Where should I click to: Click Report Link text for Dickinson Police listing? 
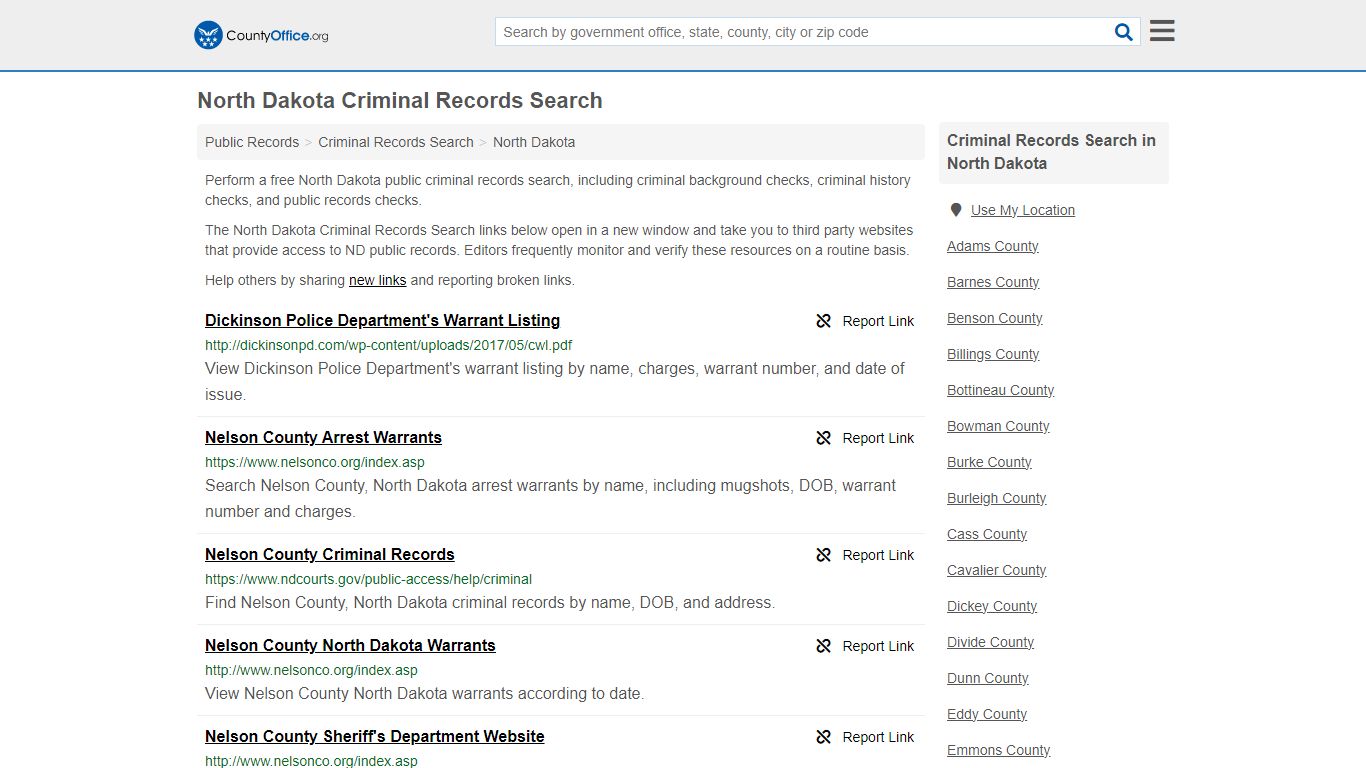[878, 321]
